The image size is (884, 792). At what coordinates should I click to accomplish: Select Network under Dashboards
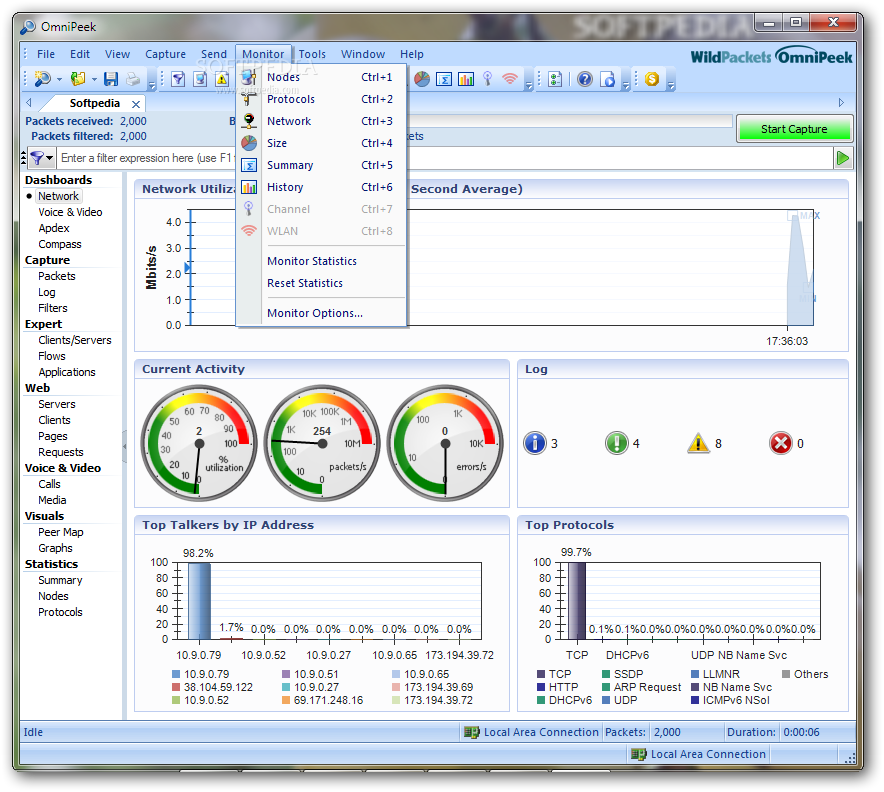[59, 196]
